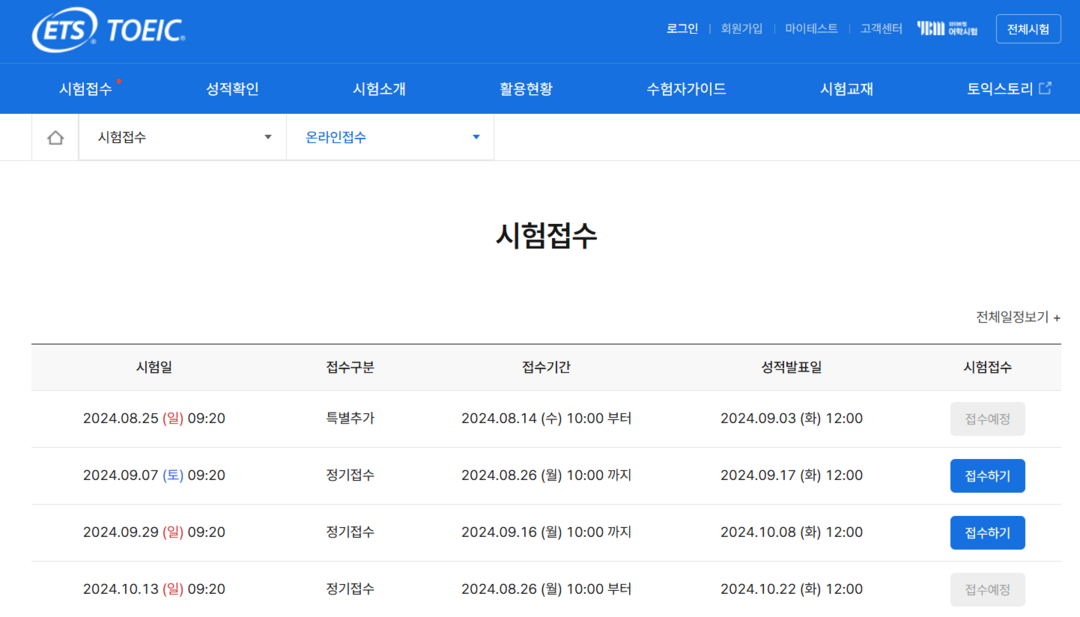Click 접수하기 for 2024.09.29 exam

[x=987, y=533]
